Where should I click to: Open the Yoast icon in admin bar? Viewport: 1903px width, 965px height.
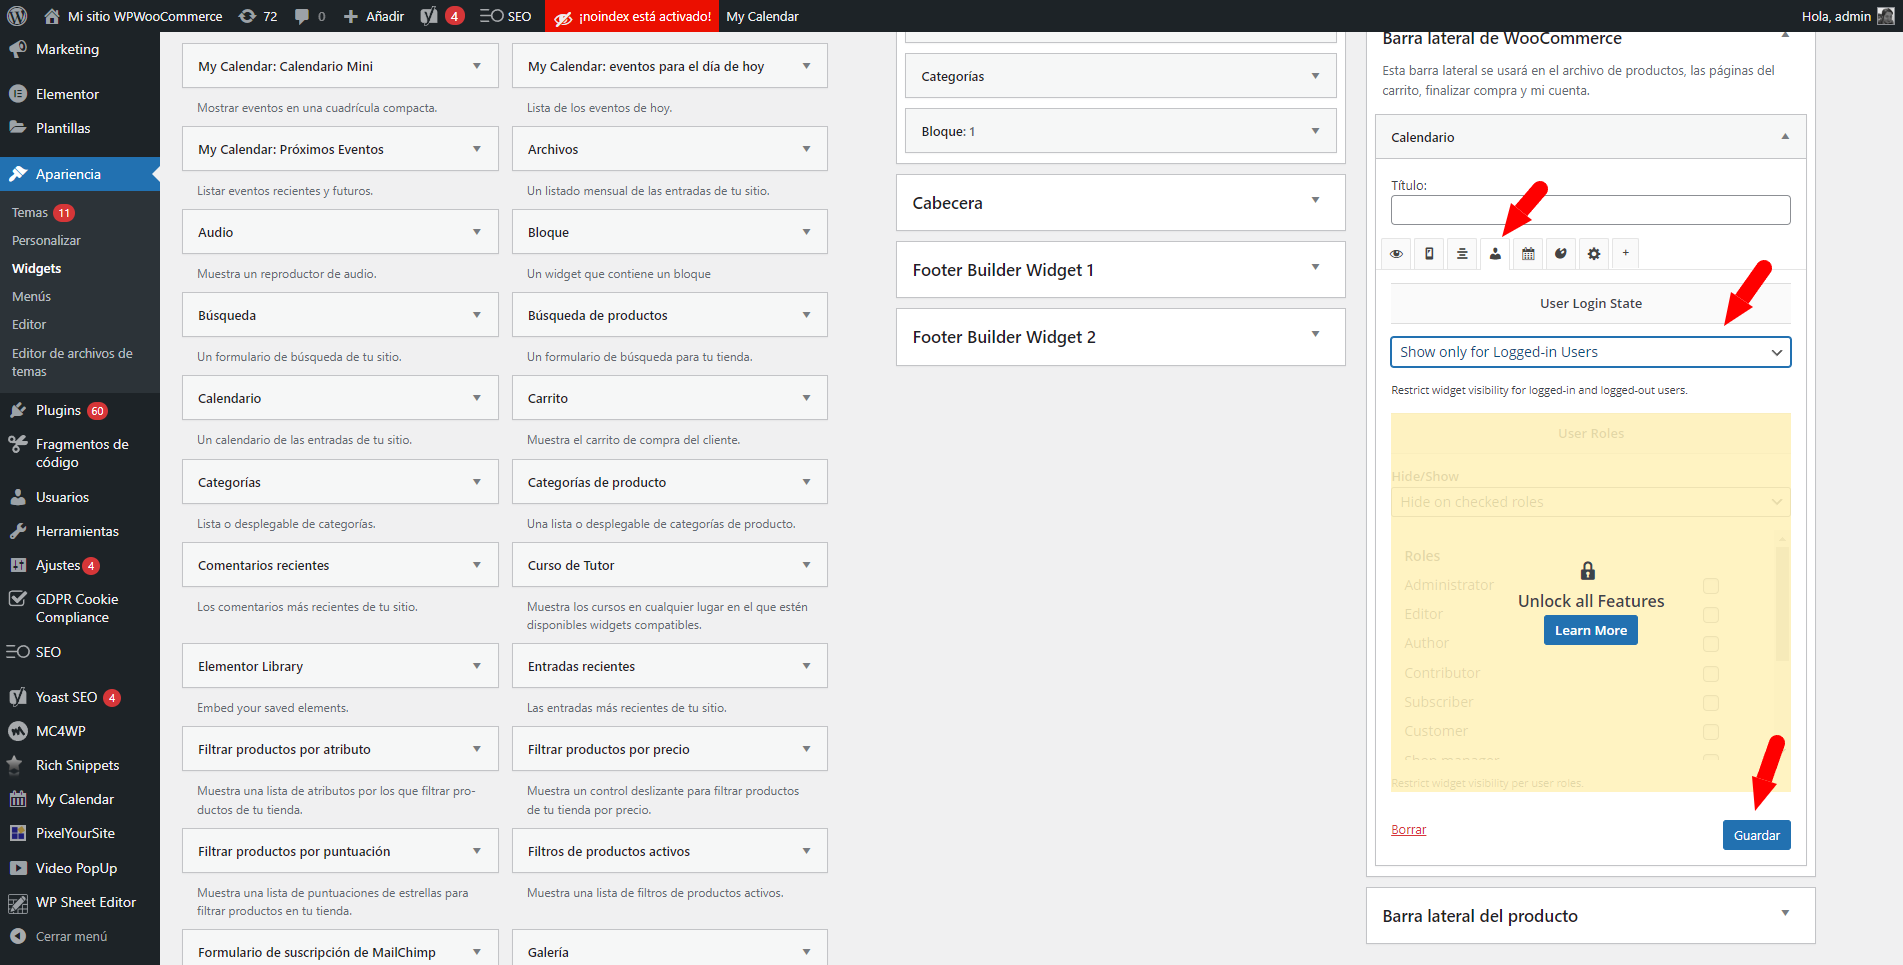point(442,16)
